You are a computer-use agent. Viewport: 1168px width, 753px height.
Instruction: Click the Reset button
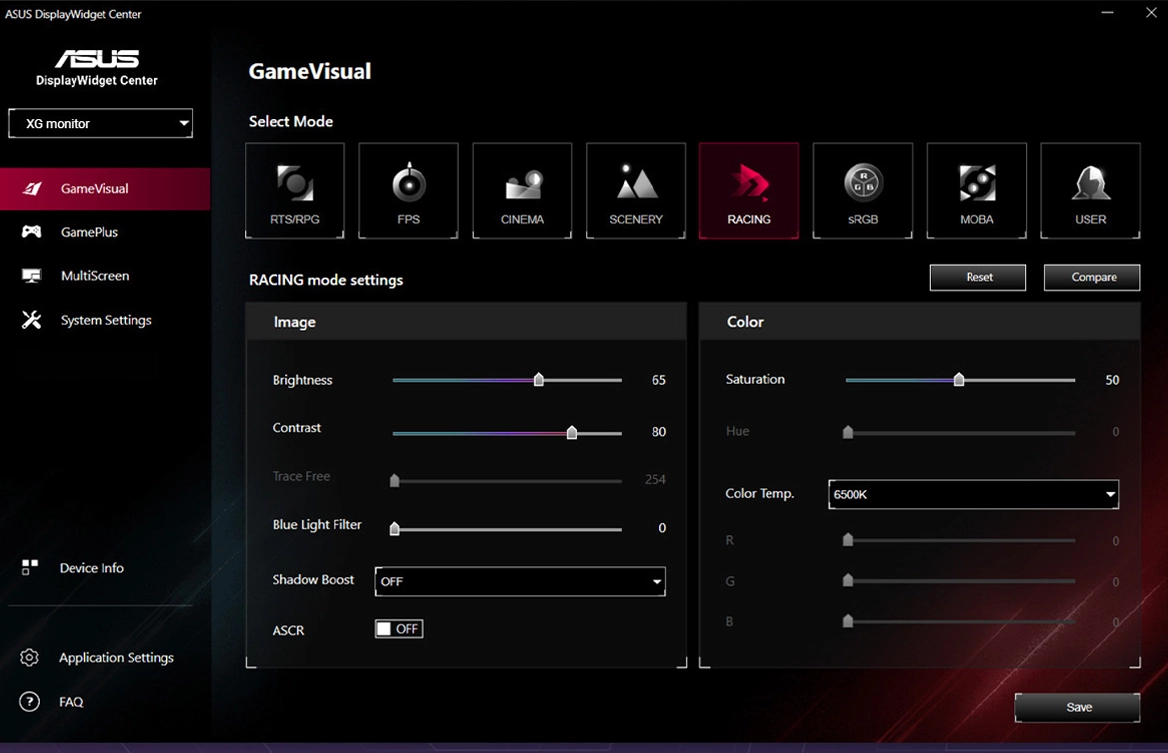977,277
